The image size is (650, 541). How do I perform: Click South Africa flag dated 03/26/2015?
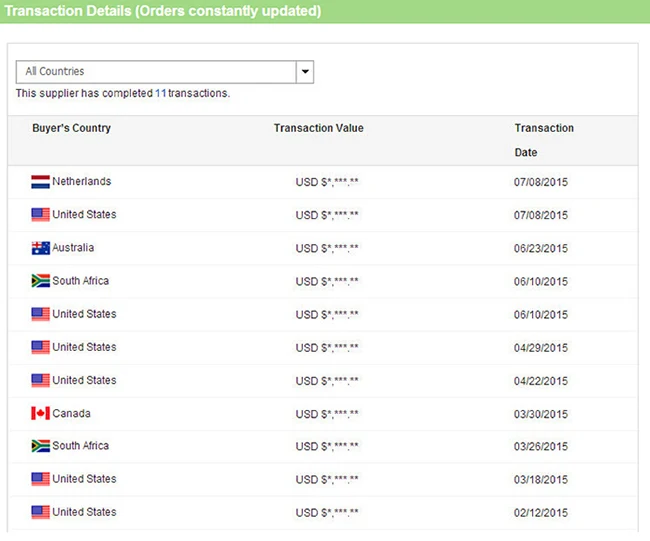[x=40, y=446]
